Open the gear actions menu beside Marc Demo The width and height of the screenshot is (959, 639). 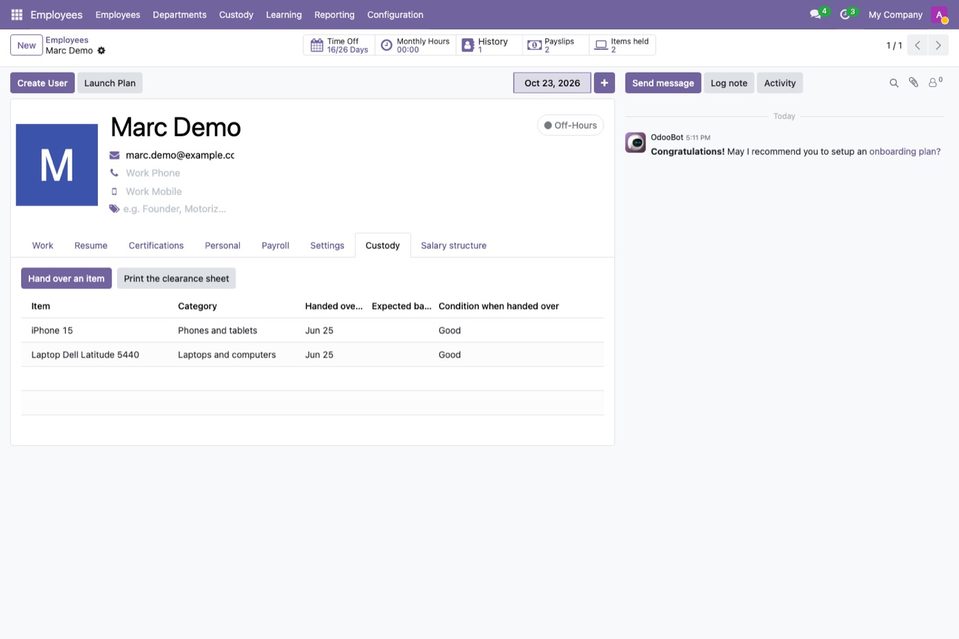tap(102, 51)
